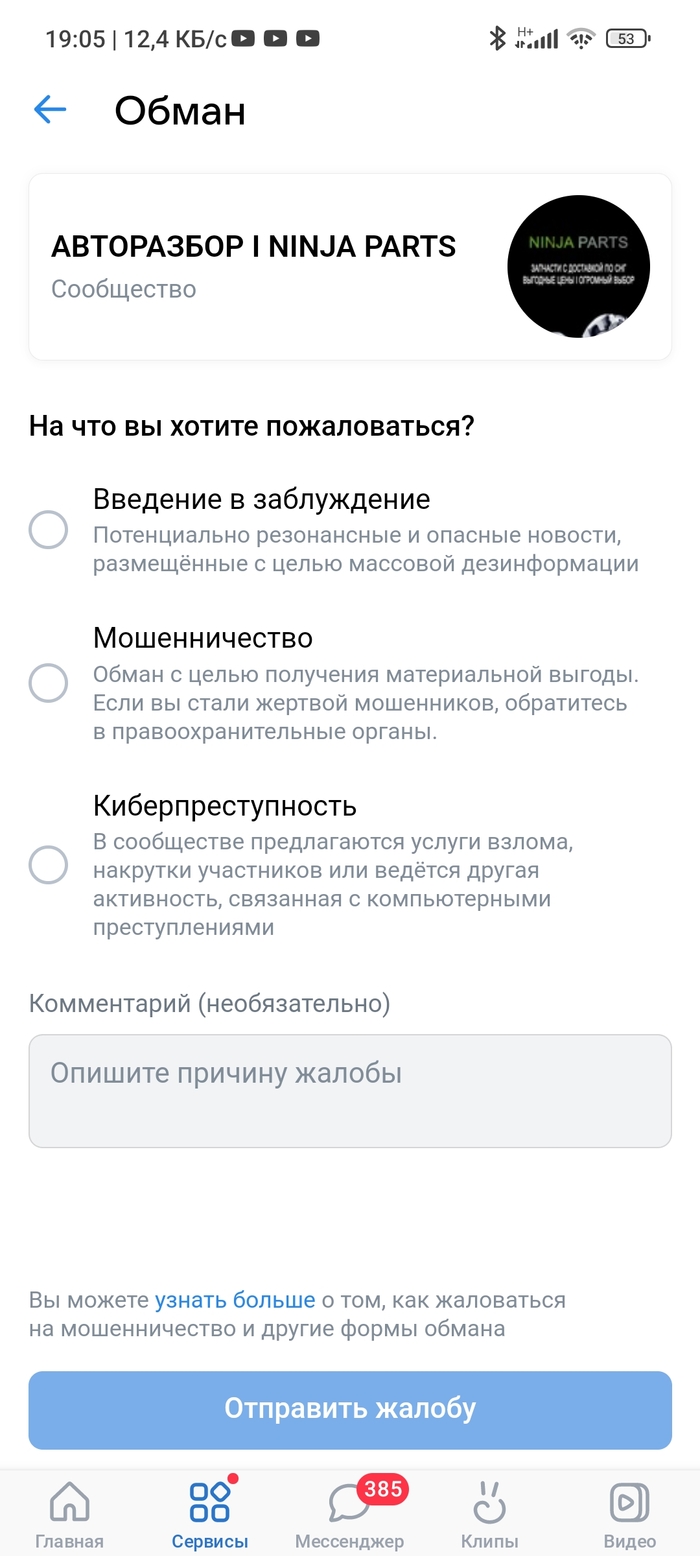700x1556 pixels.
Task: Open the Сервисы services icon
Action: (210, 1501)
